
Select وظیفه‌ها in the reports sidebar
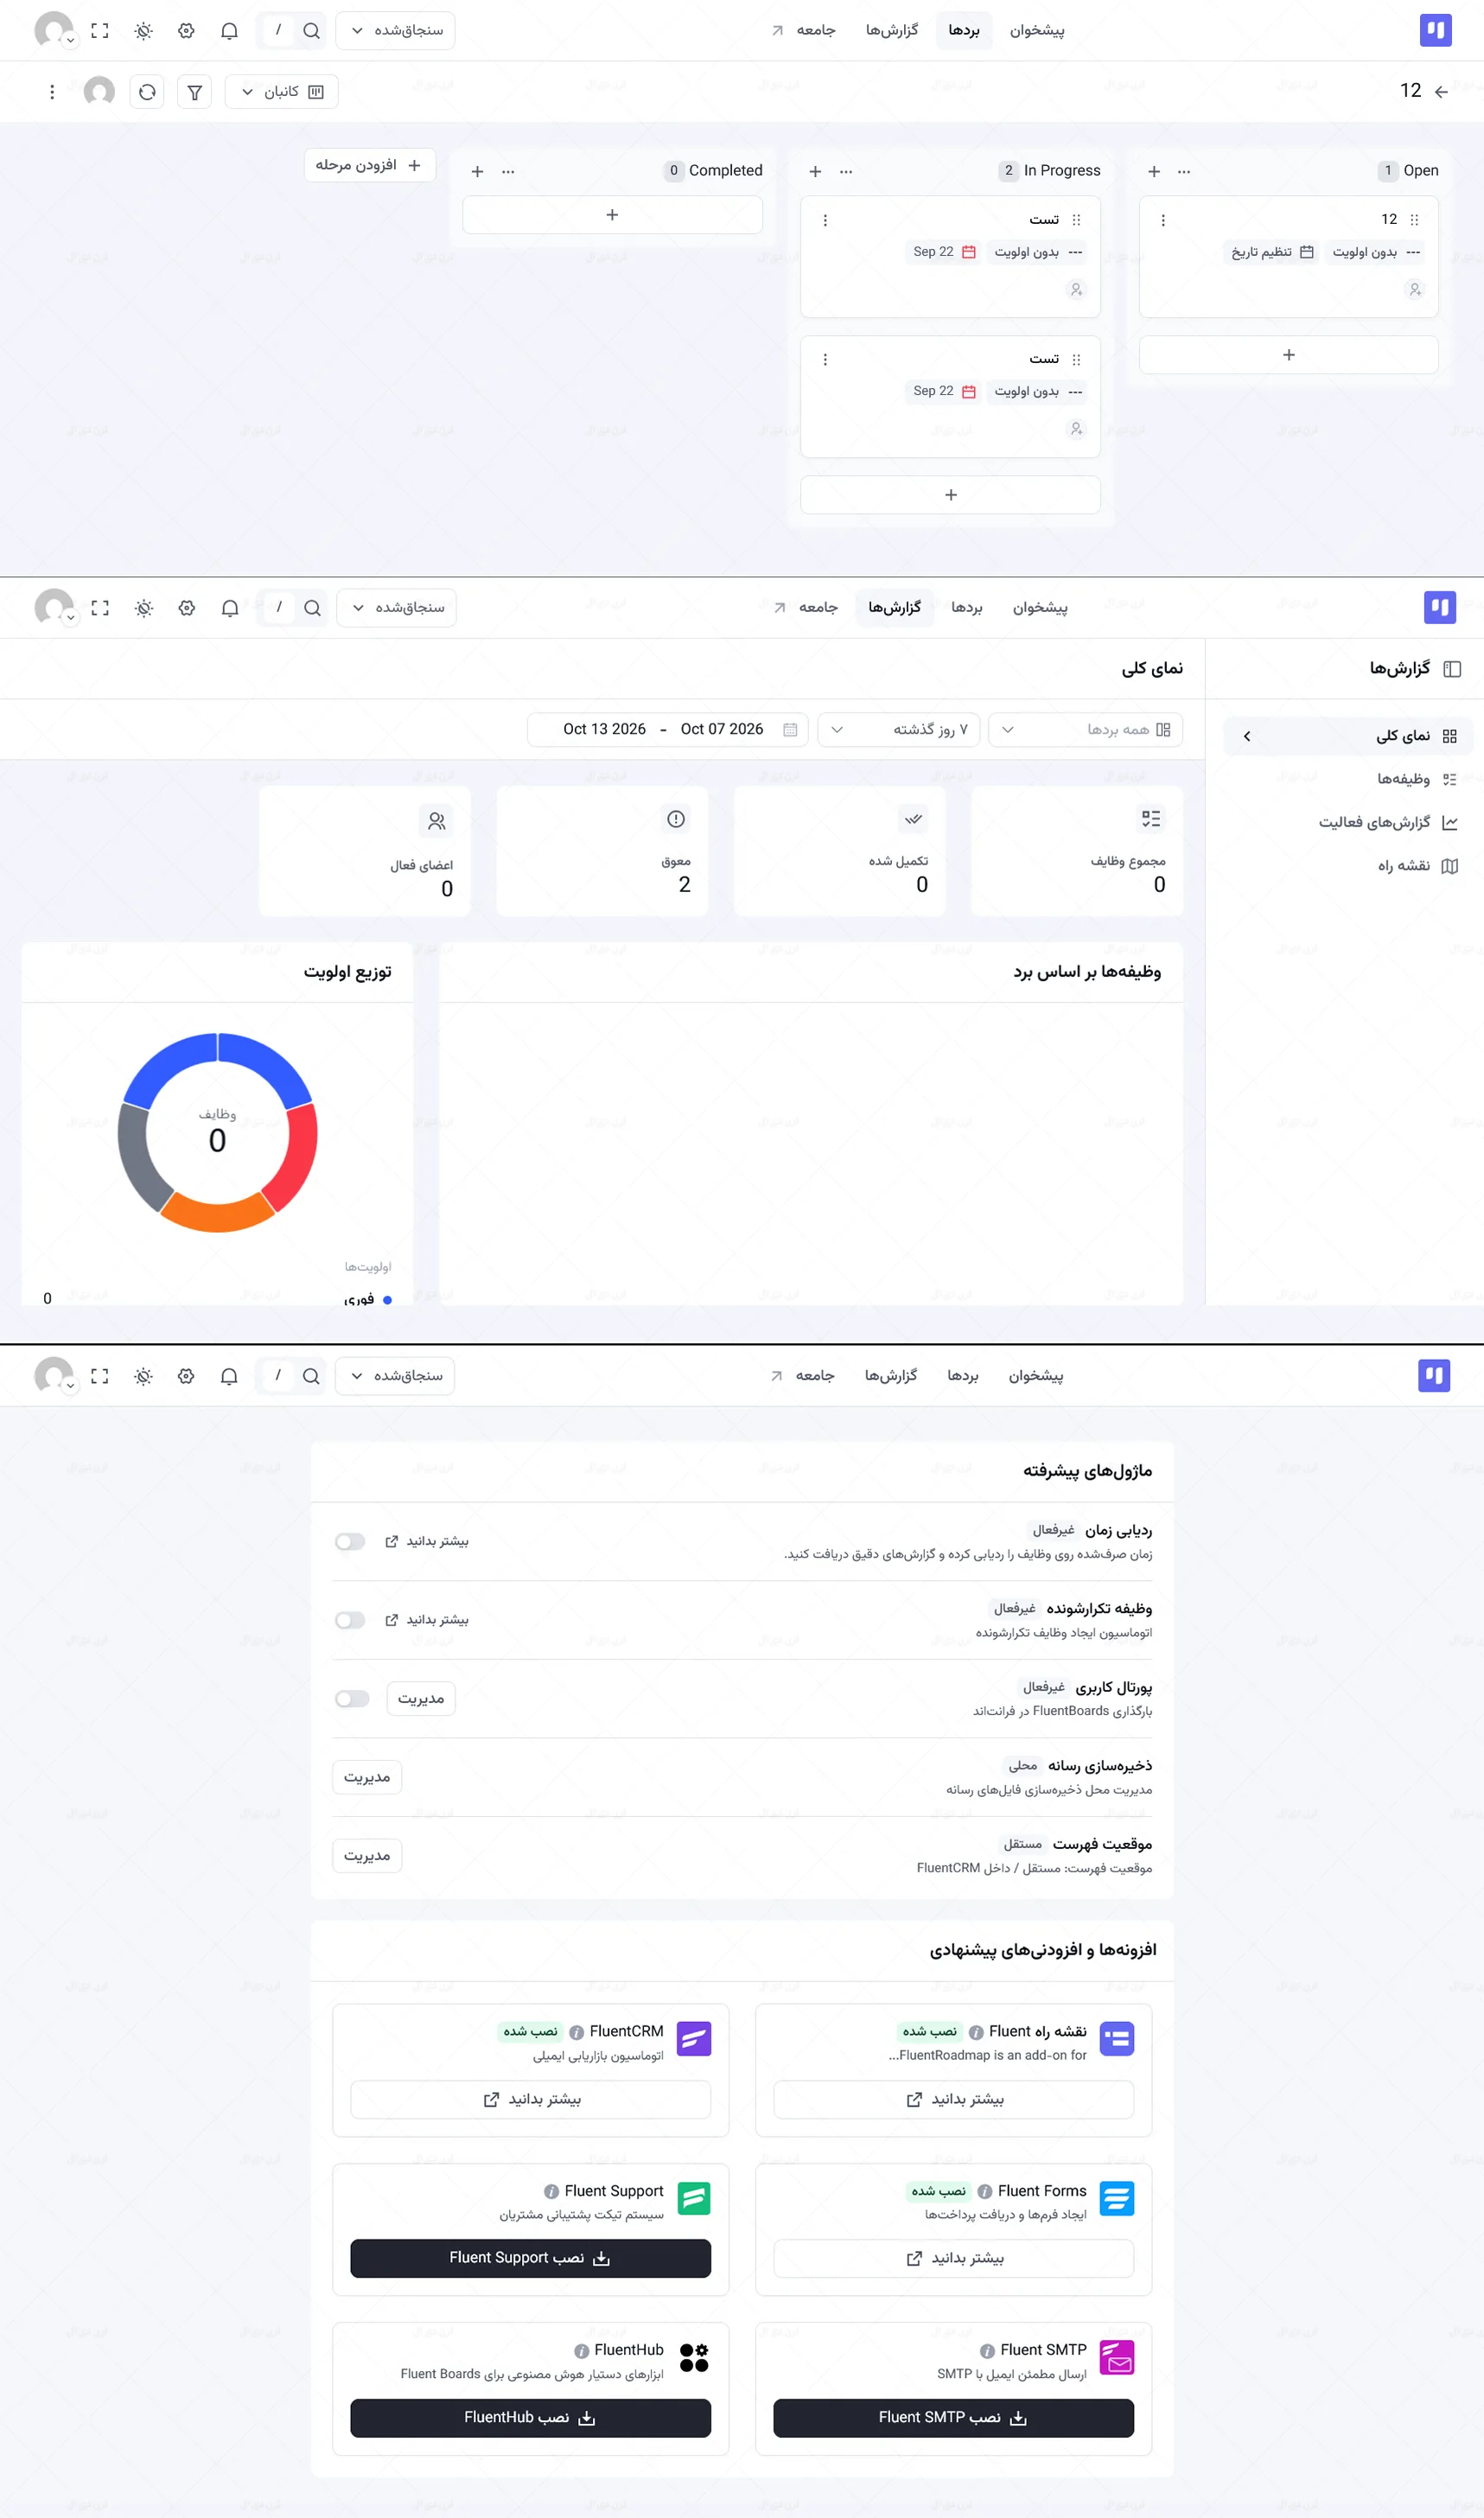(x=1347, y=779)
